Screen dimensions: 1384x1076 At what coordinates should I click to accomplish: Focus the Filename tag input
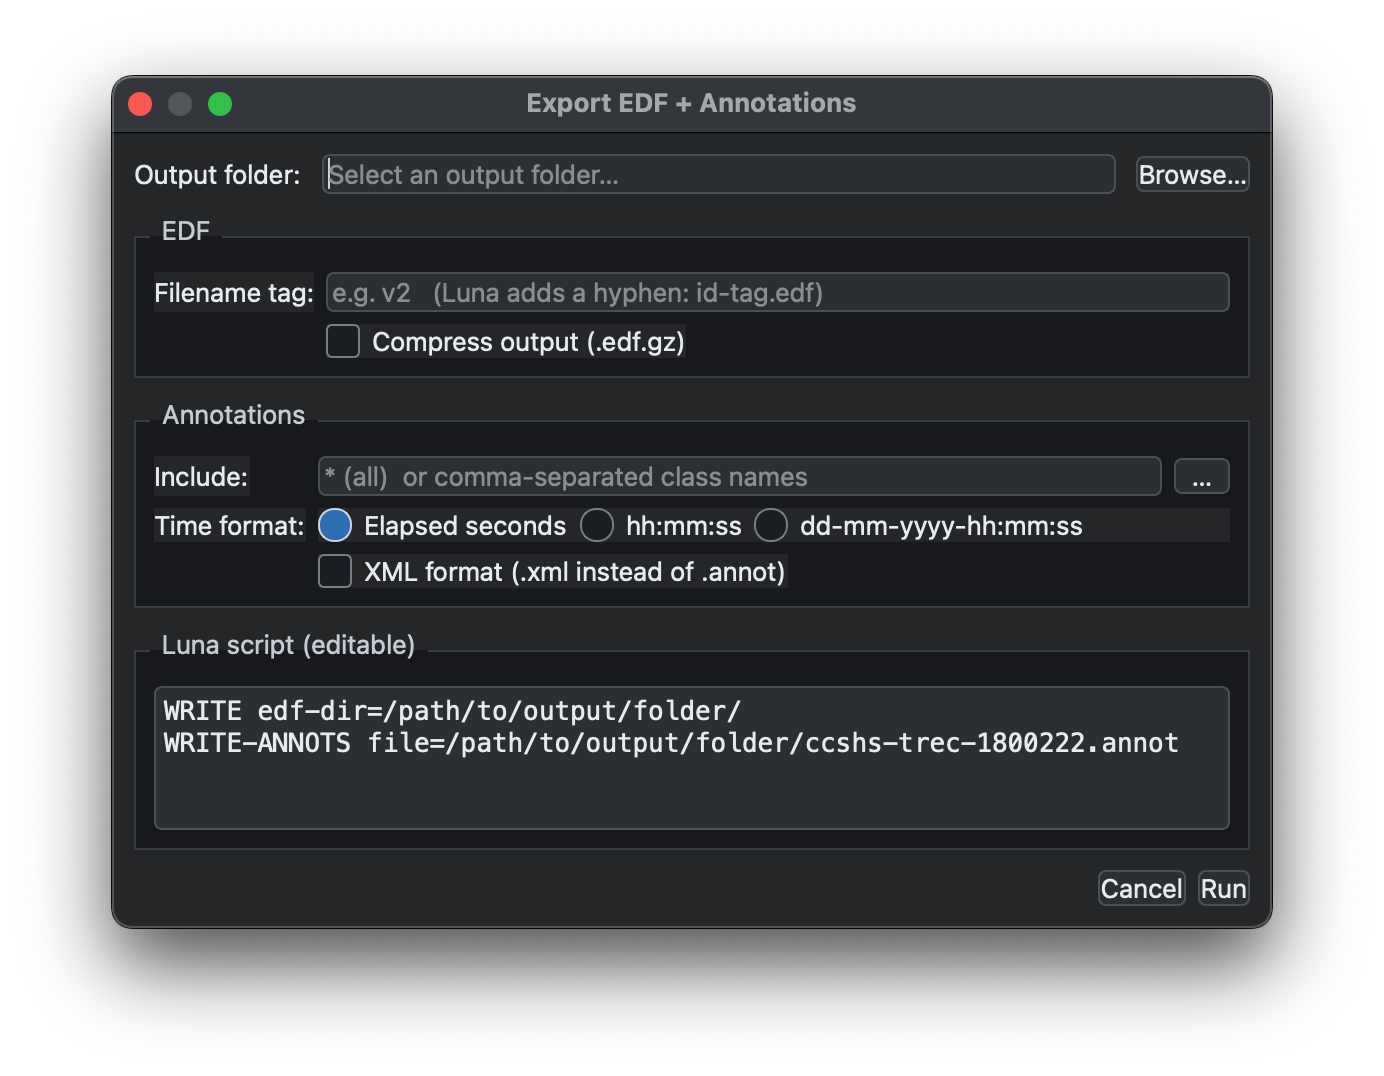pyautogui.click(x=777, y=293)
